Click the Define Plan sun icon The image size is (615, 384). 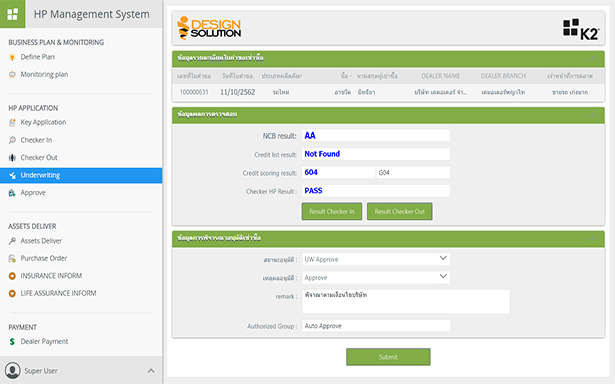pos(12,57)
